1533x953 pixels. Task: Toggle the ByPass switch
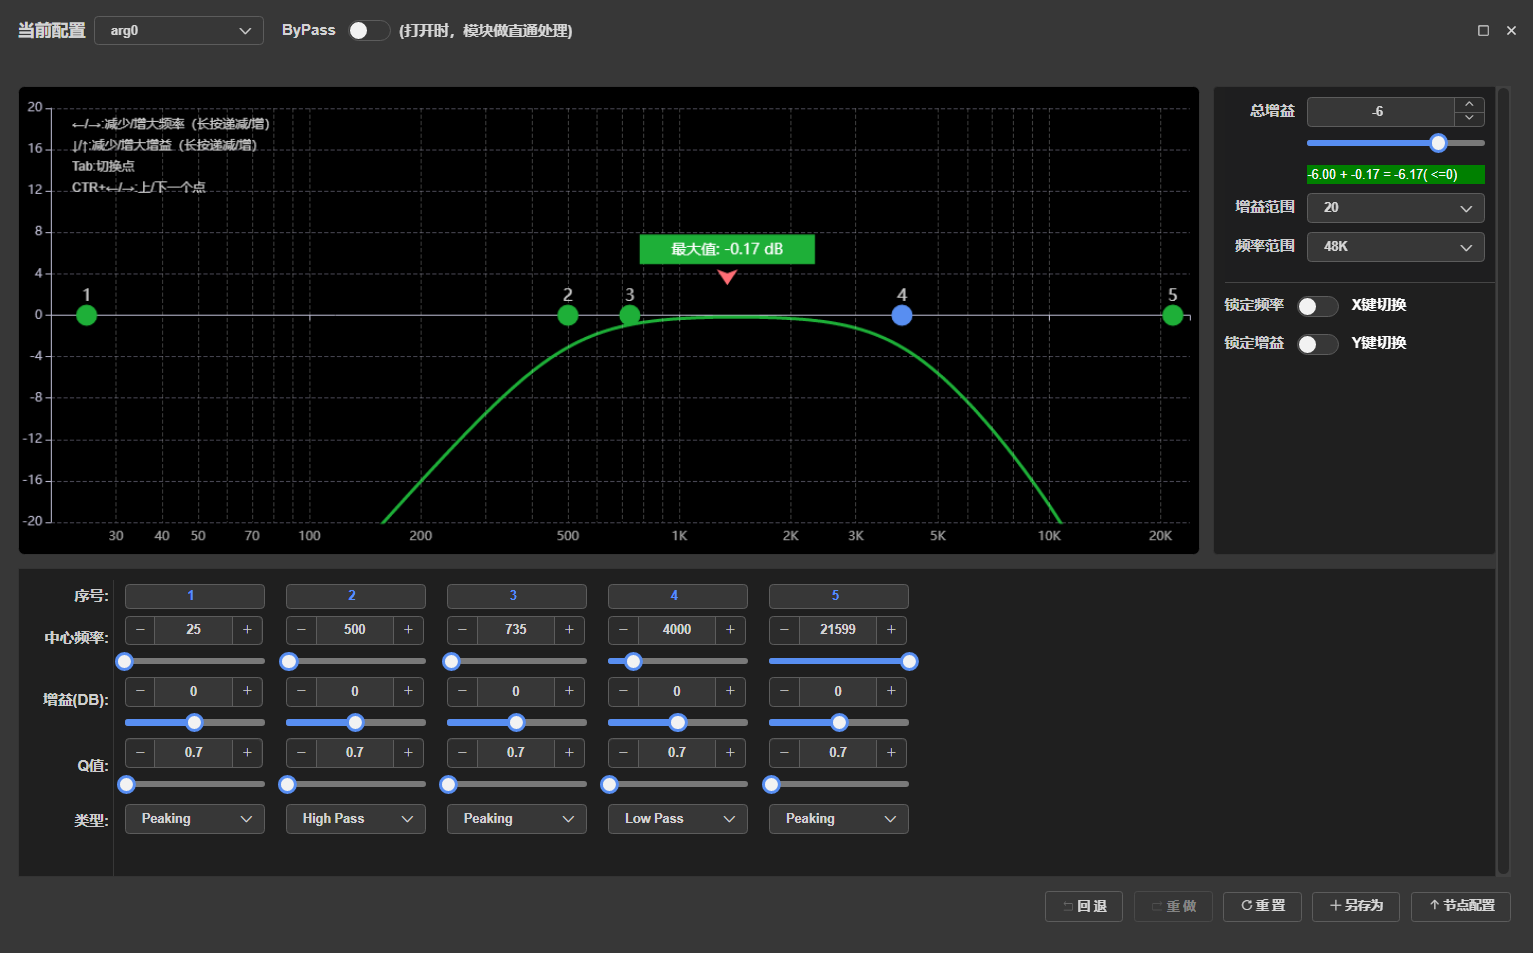click(368, 31)
